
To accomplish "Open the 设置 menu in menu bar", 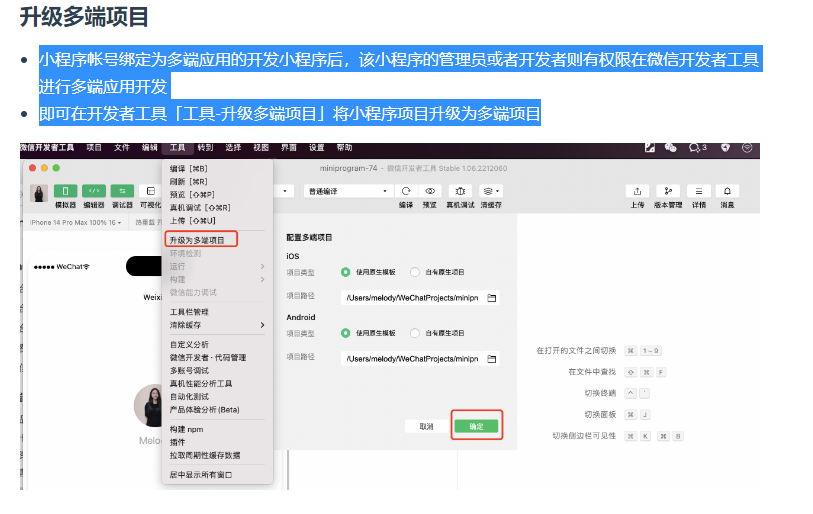I will point(317,148).
